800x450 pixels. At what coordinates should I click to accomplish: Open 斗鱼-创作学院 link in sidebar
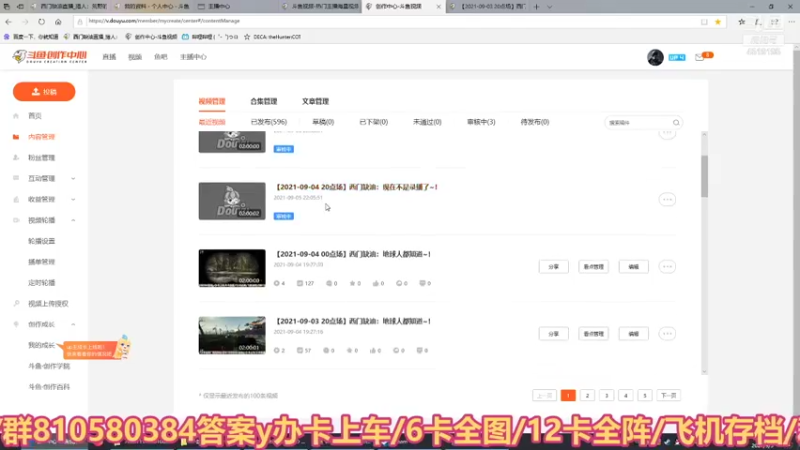point(49,366)
